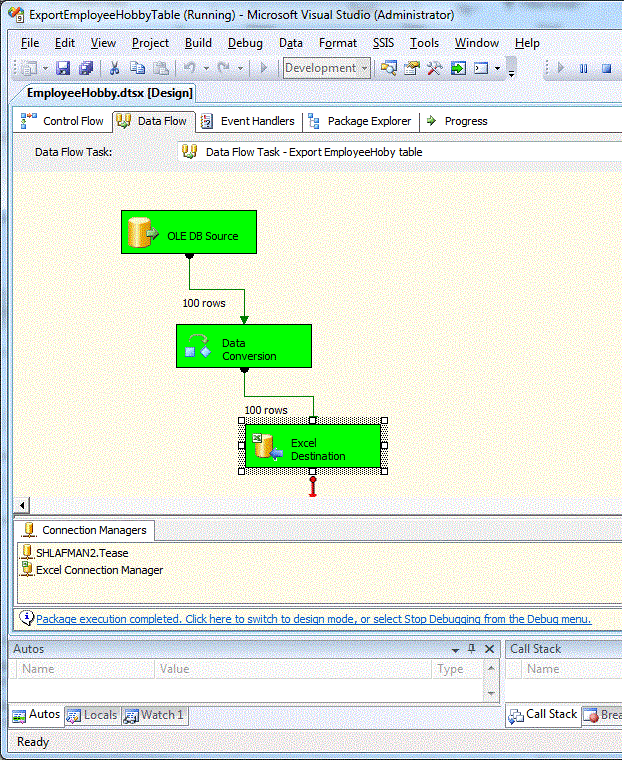This screenshot has width=624, height=765.
Task: Click the Save All toolbar icon
Action: pos(86,68)
